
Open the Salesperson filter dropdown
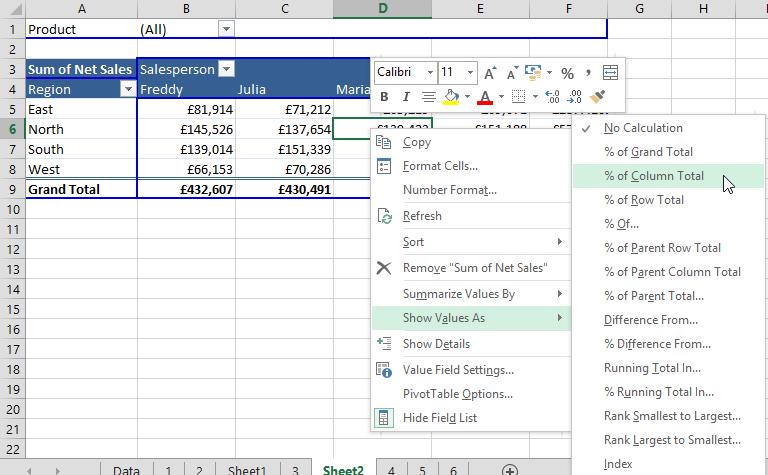point(226,69)
